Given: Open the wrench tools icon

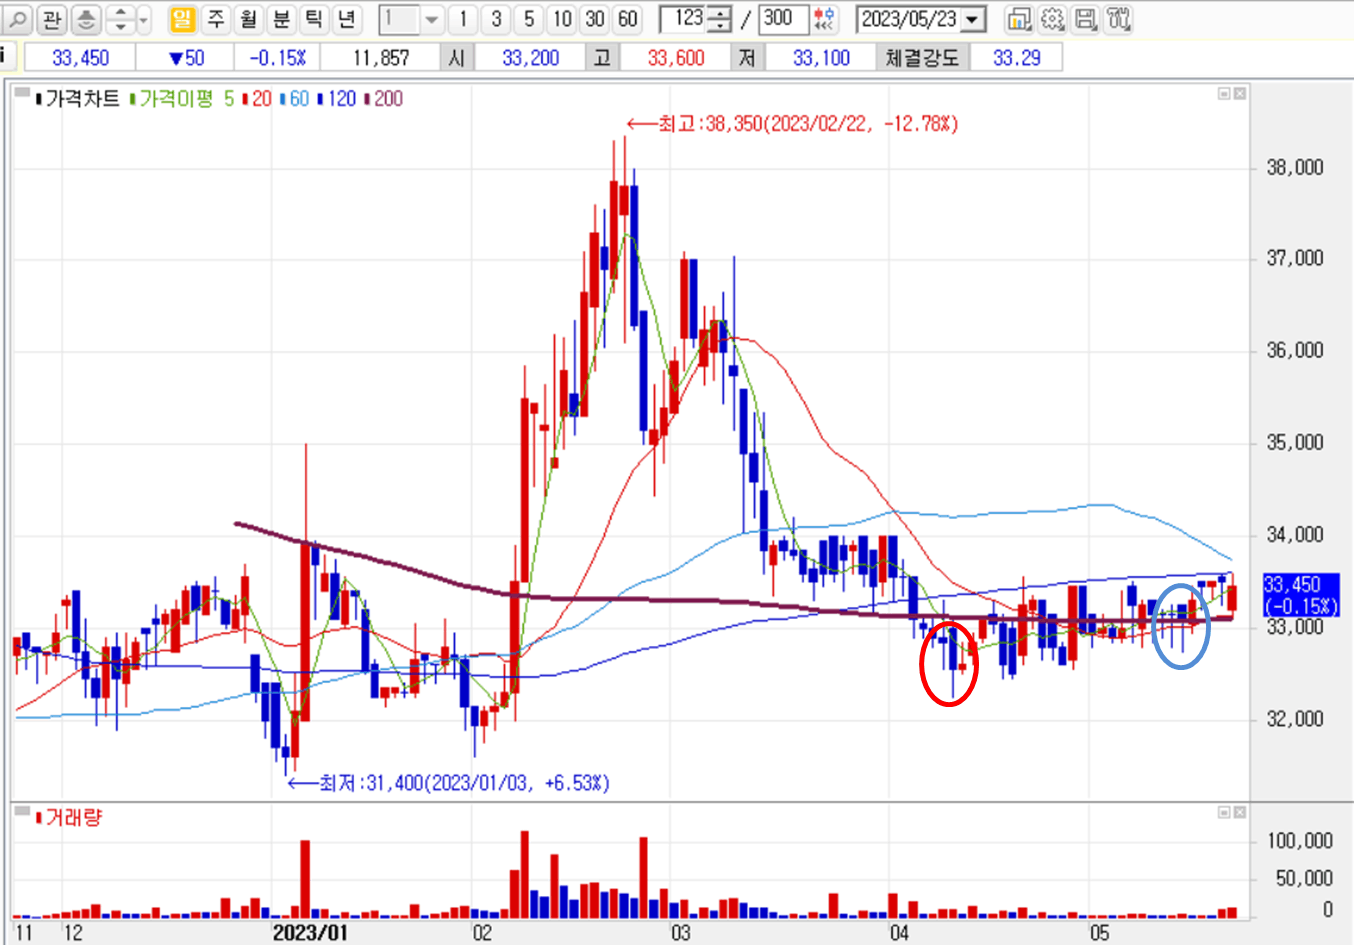Looking at the screenshot, I should [x=1118, y=19].
